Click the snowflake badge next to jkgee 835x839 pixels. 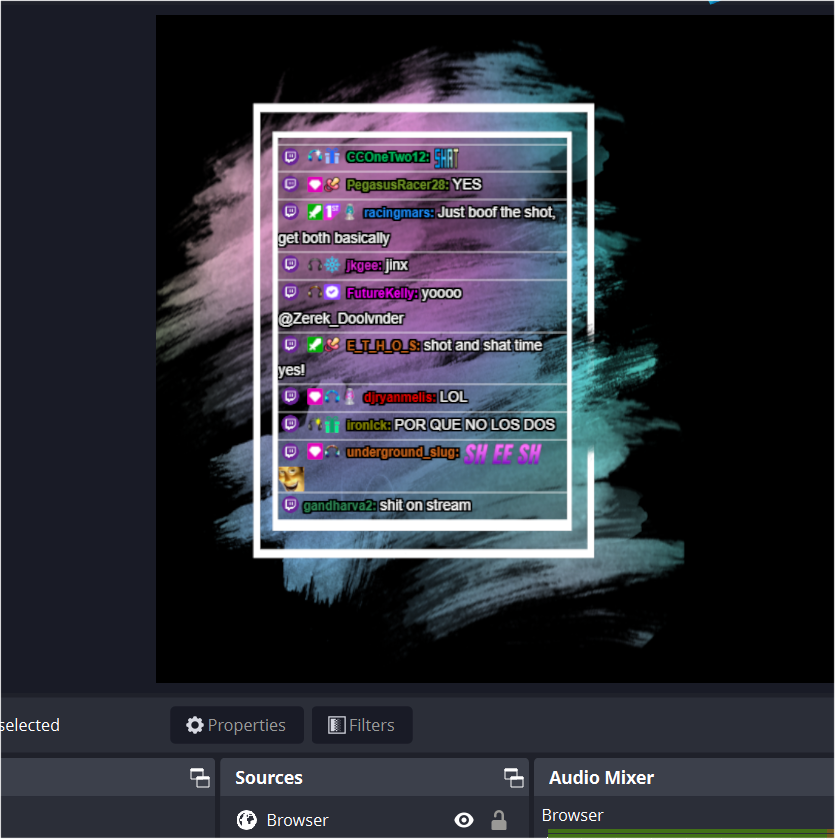click(332, 265)
